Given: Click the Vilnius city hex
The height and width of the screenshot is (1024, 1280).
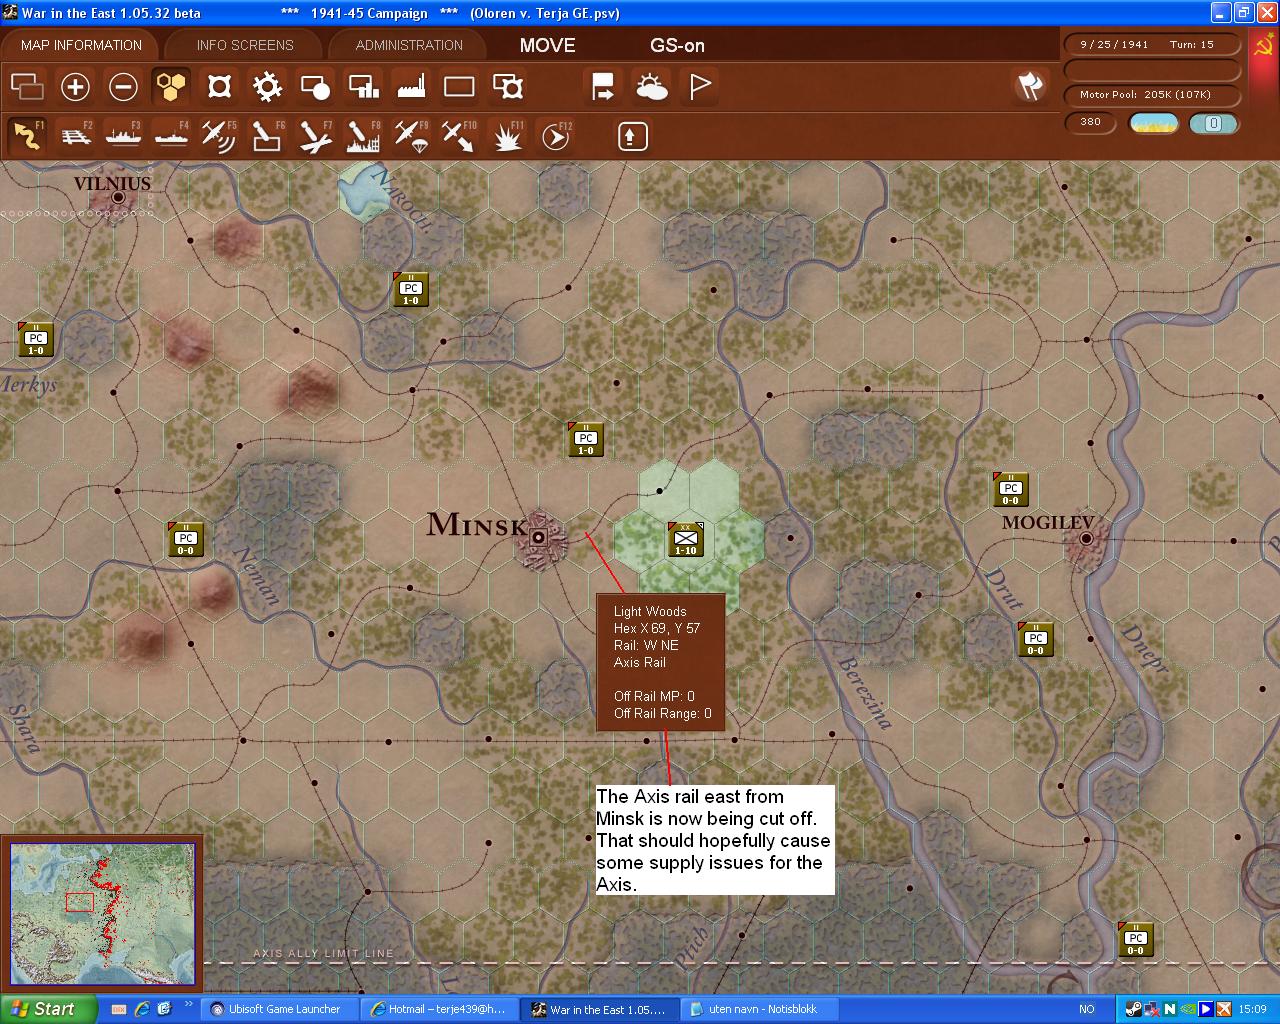Looking at the screenshot, I should pos(119,198).
